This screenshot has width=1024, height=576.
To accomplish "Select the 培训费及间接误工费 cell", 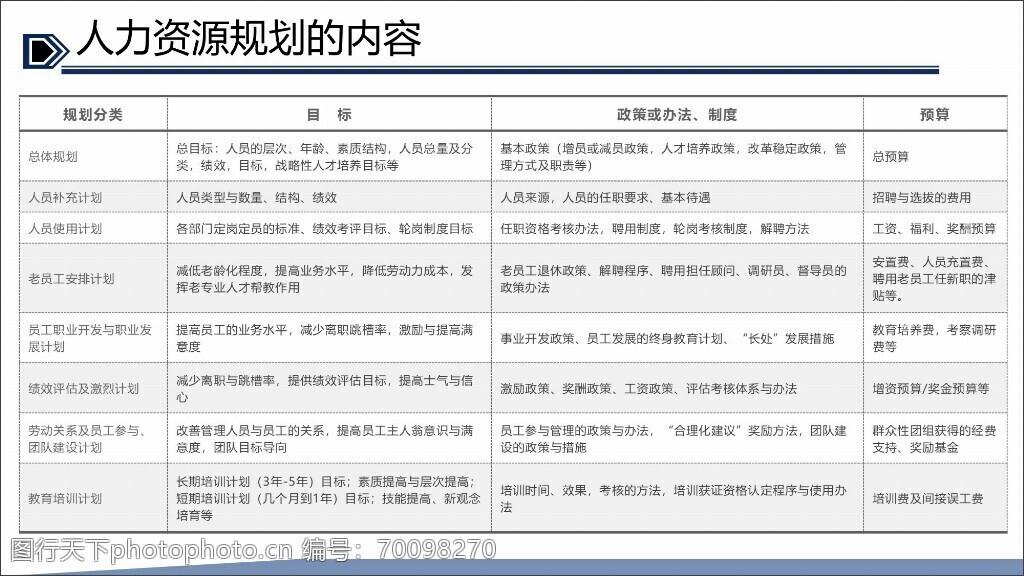I will tap(927, 498).
